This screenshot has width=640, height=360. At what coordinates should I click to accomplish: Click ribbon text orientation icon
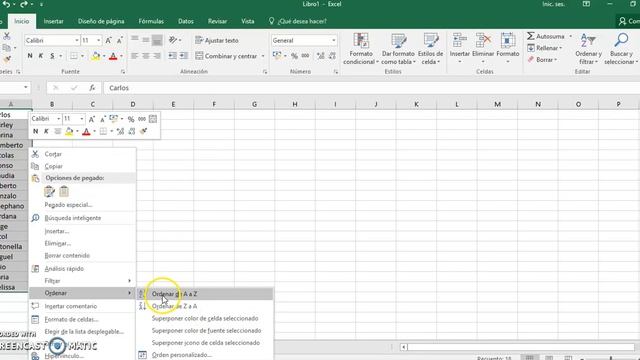tap(173, 40)
